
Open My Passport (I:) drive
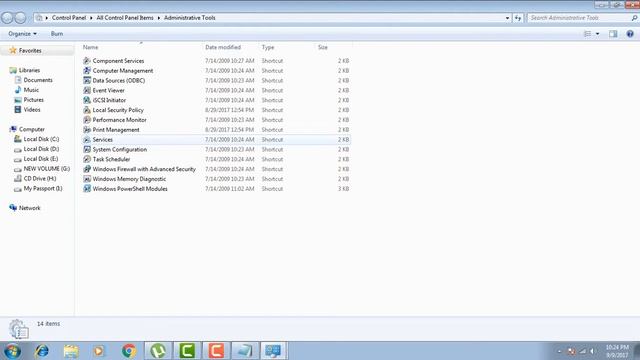(x=43, y=189)
